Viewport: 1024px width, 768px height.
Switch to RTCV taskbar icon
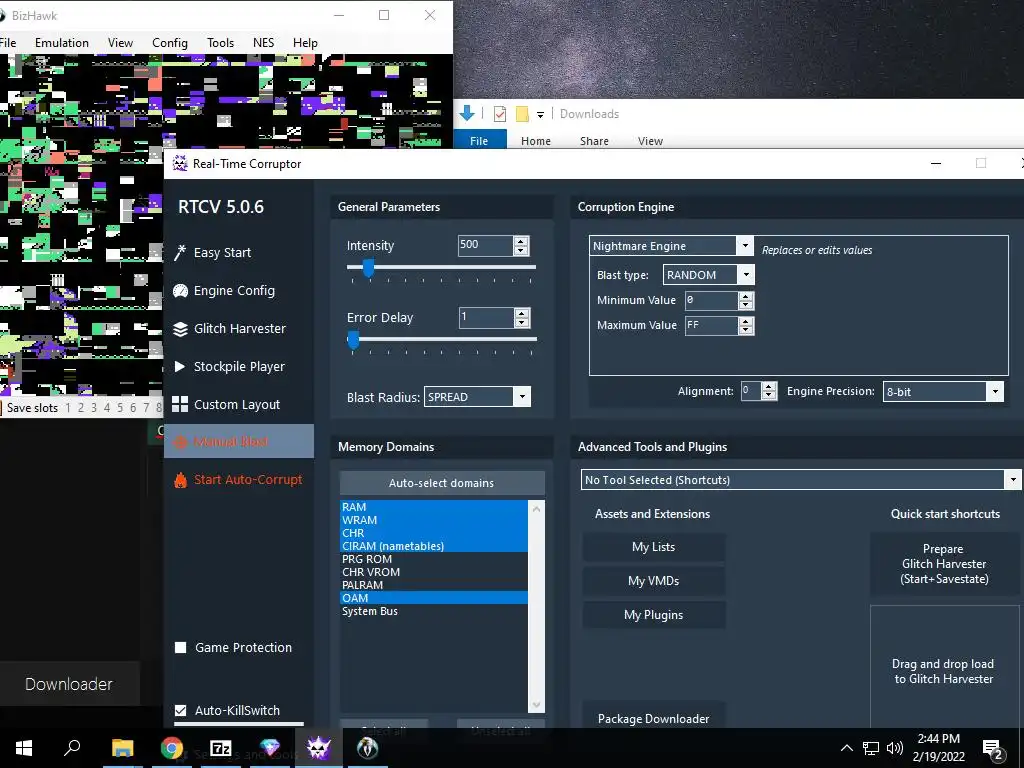point(318,748)
